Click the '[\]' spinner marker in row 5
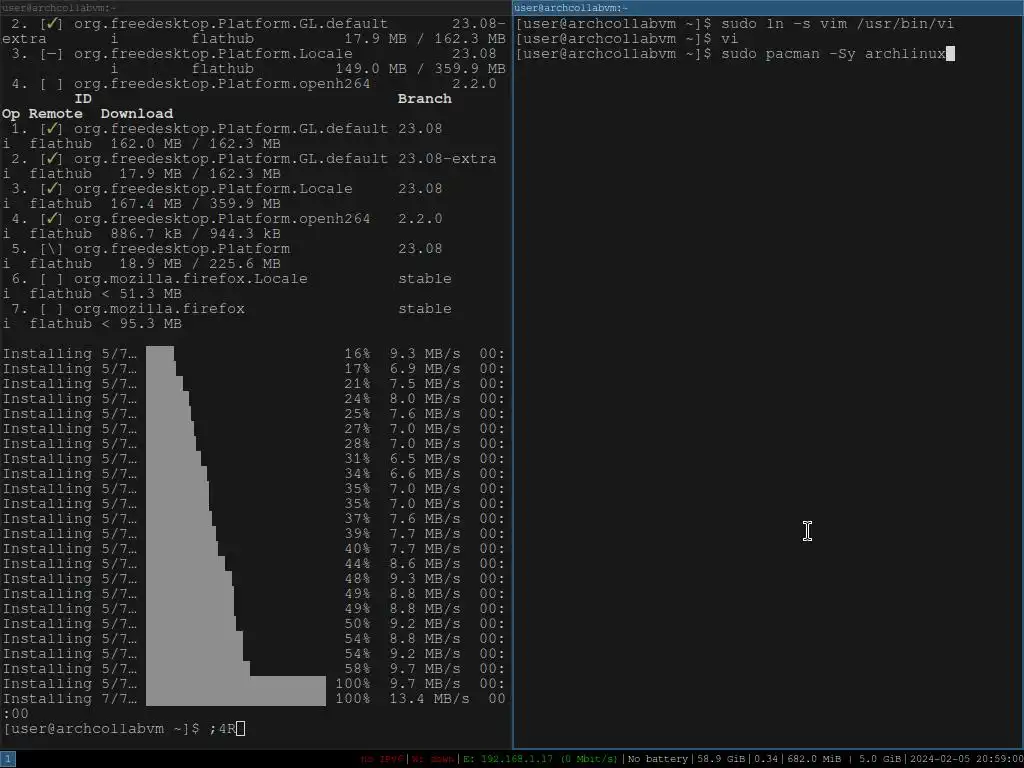The image size is (1024, 768). 52,249
